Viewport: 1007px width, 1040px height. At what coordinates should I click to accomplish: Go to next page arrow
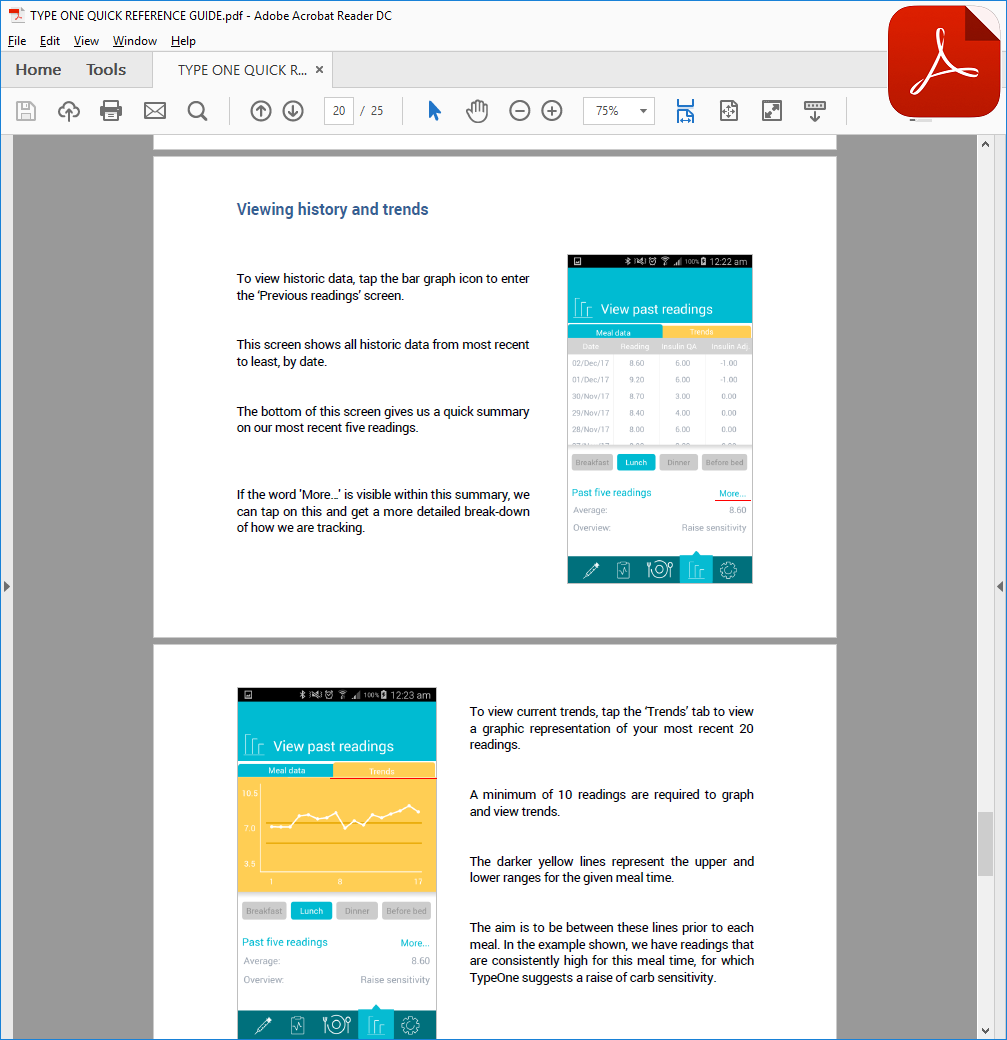[293, 111]
